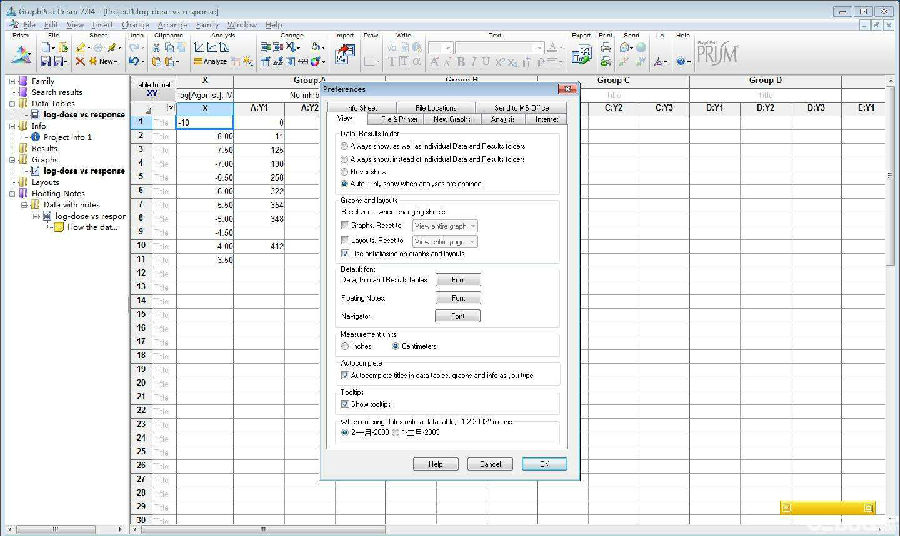Enable the Graphs Reset to checkbox
The width and height of the screenshot is (900, 536).
pyautogui.click(x=345, y=227)
